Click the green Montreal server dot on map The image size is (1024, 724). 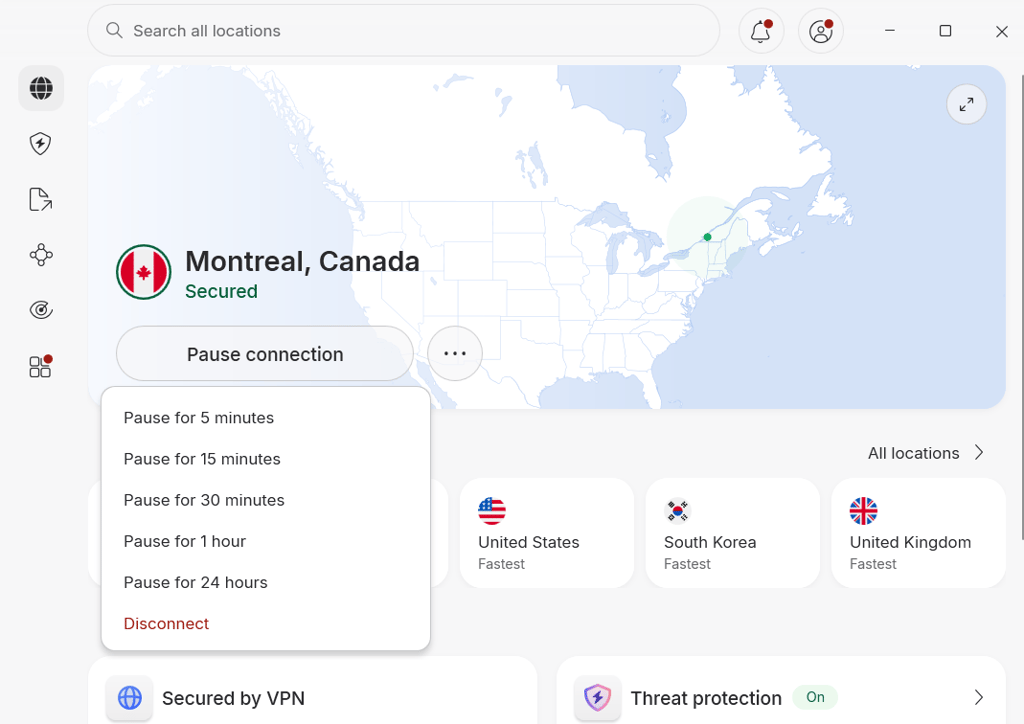707,237
